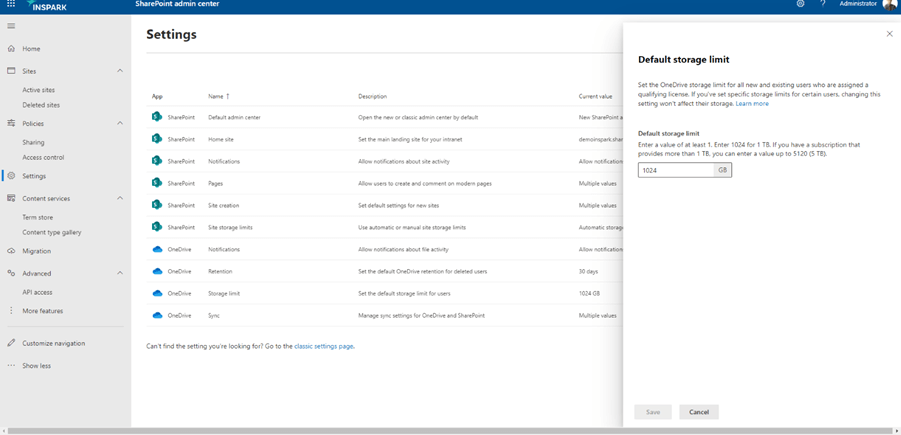This screenshot has width=901, height=435.
Task: Open Content type gallery
Action: pyautogui.click(x=52, y=233)
